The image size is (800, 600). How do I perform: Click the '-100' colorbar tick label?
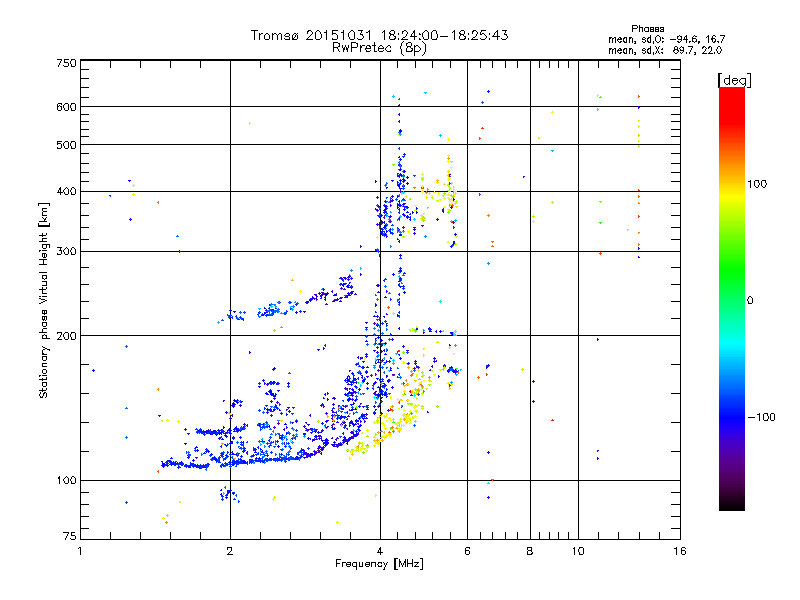coord(761,417)
